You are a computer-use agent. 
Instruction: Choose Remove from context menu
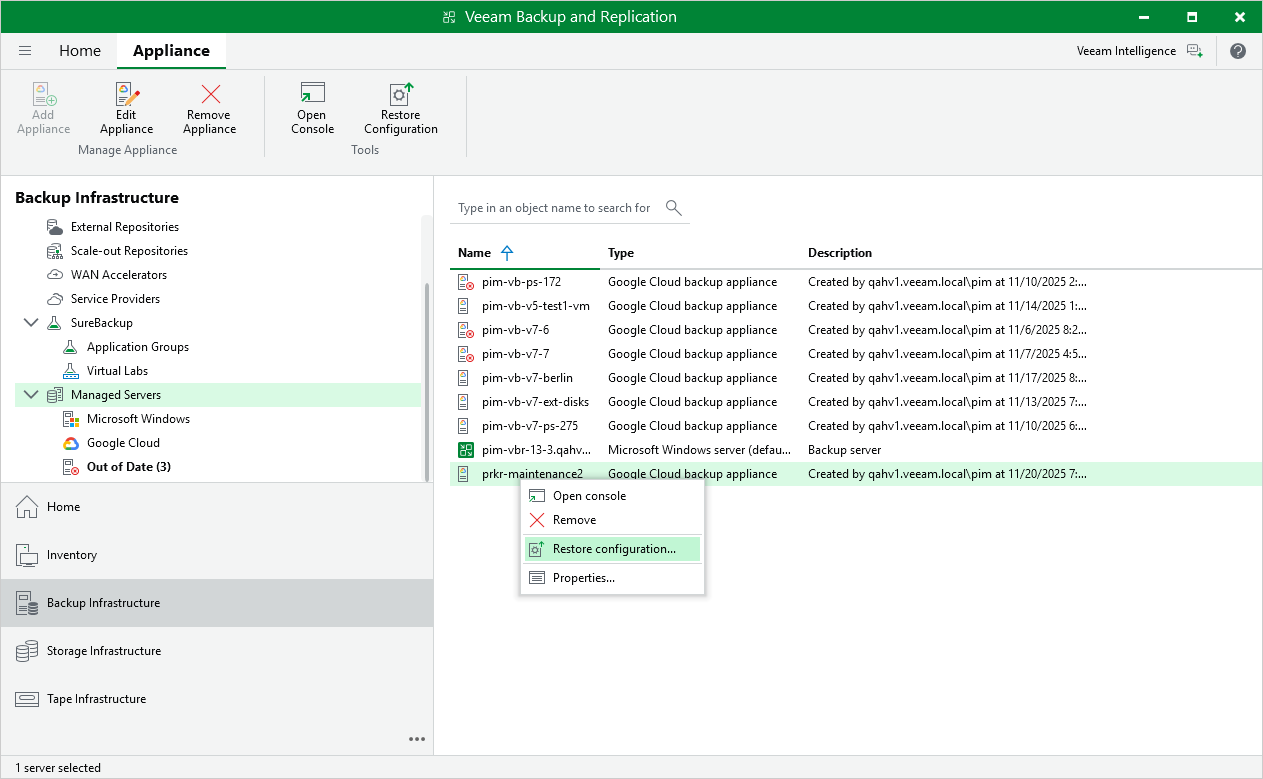pos(612,520)
